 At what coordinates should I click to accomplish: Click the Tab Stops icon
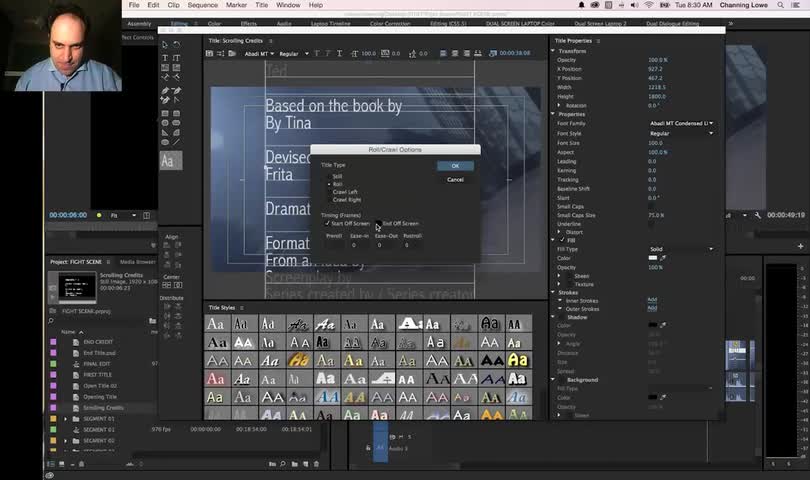pos(478,53)
